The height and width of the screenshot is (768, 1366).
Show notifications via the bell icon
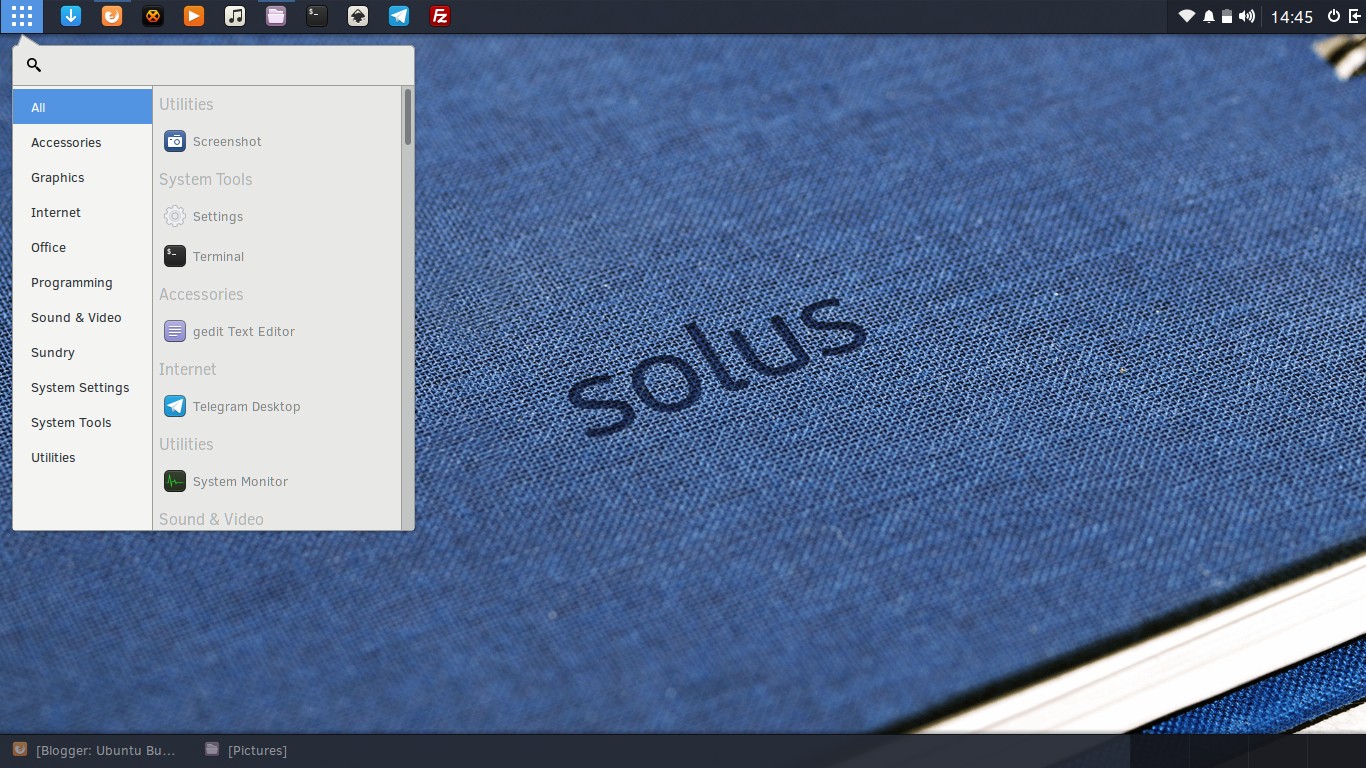1209,16
